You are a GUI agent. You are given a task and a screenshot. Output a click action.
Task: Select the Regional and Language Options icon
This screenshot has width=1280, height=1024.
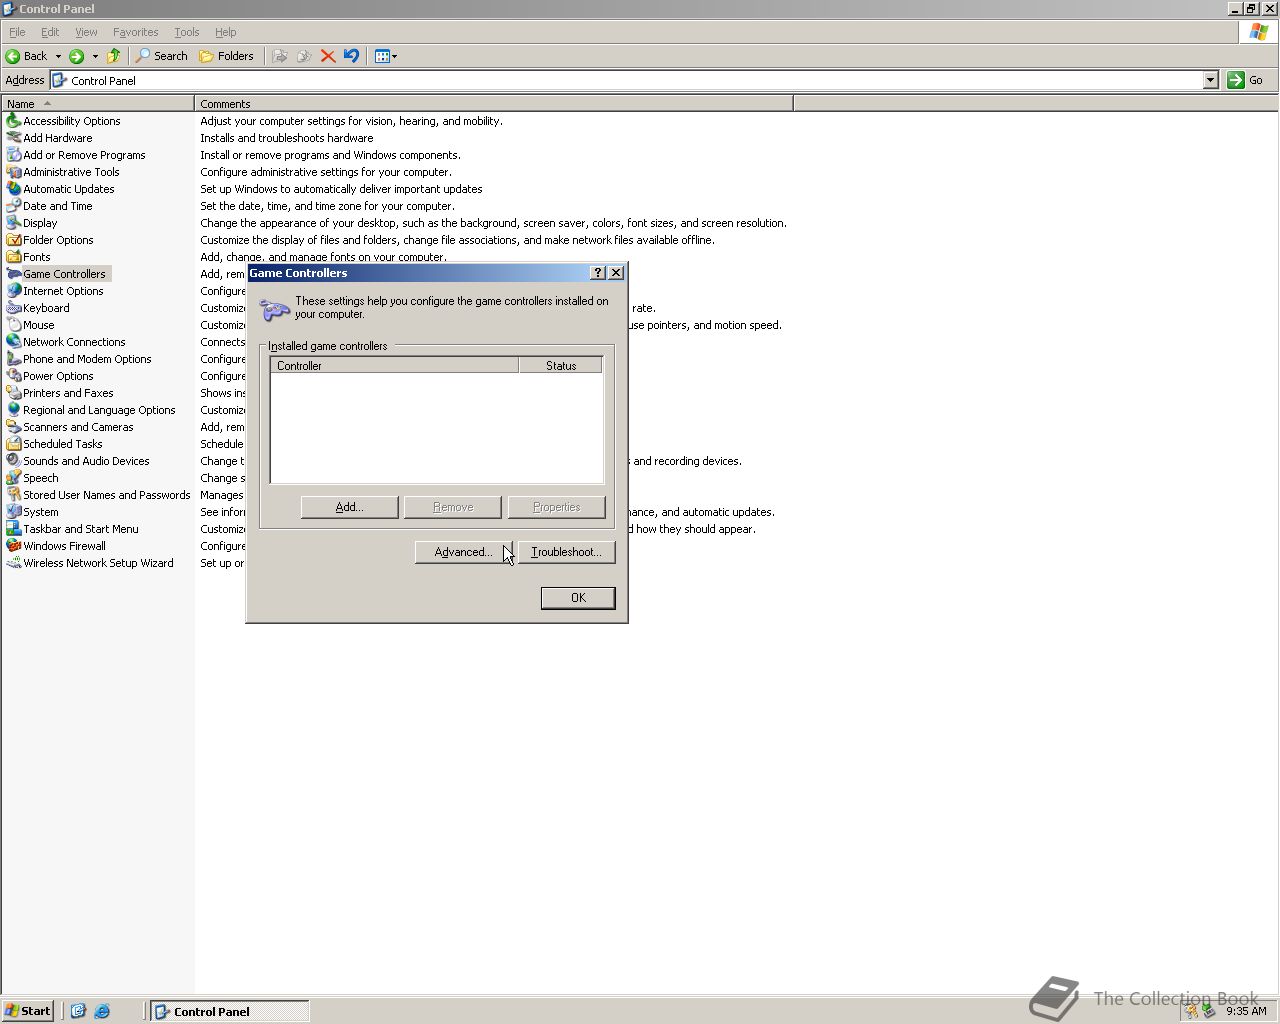[13, 410]
